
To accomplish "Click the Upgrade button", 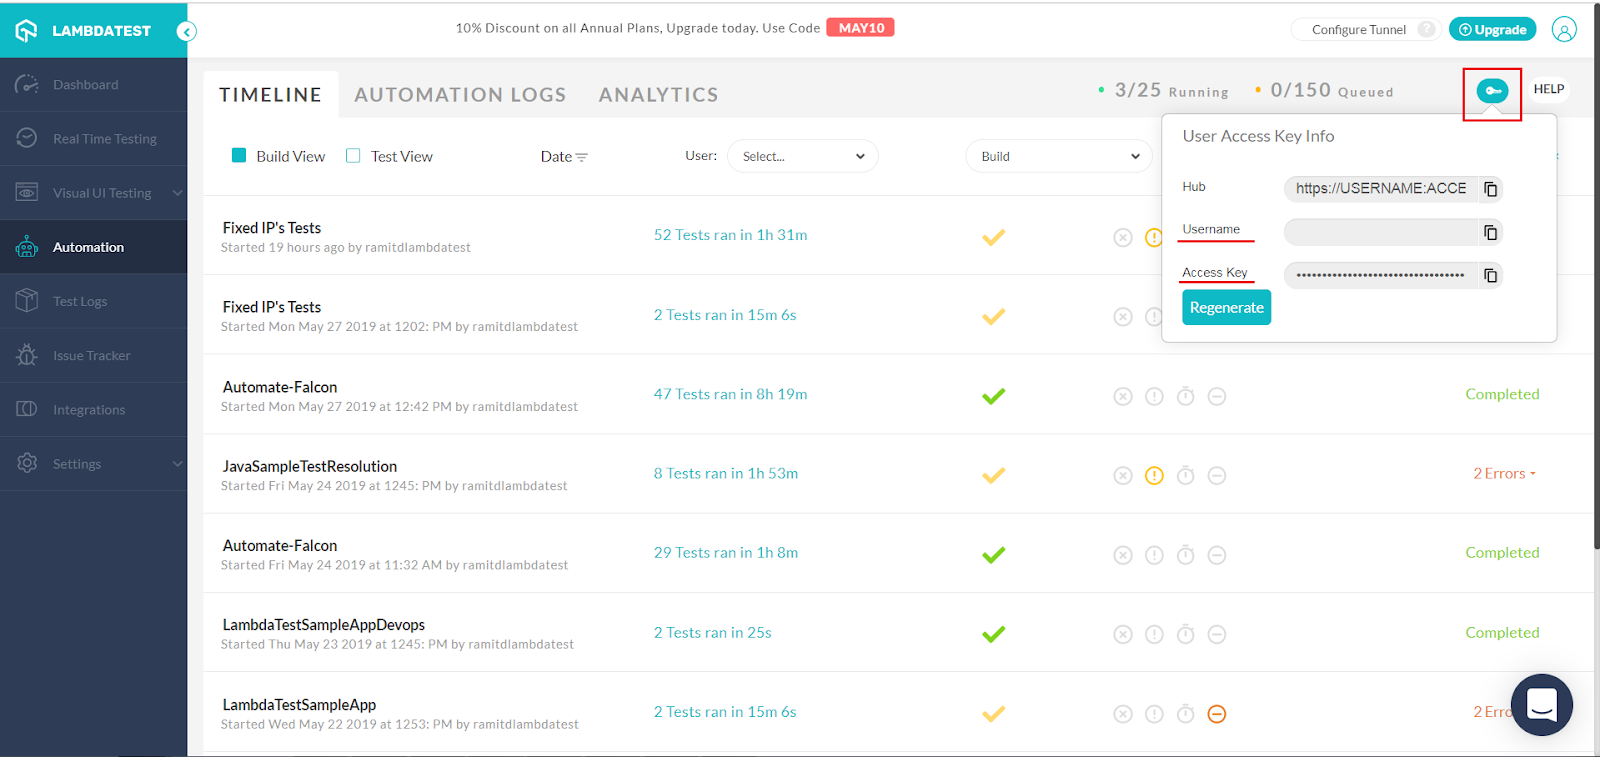I will [1492, 29].
